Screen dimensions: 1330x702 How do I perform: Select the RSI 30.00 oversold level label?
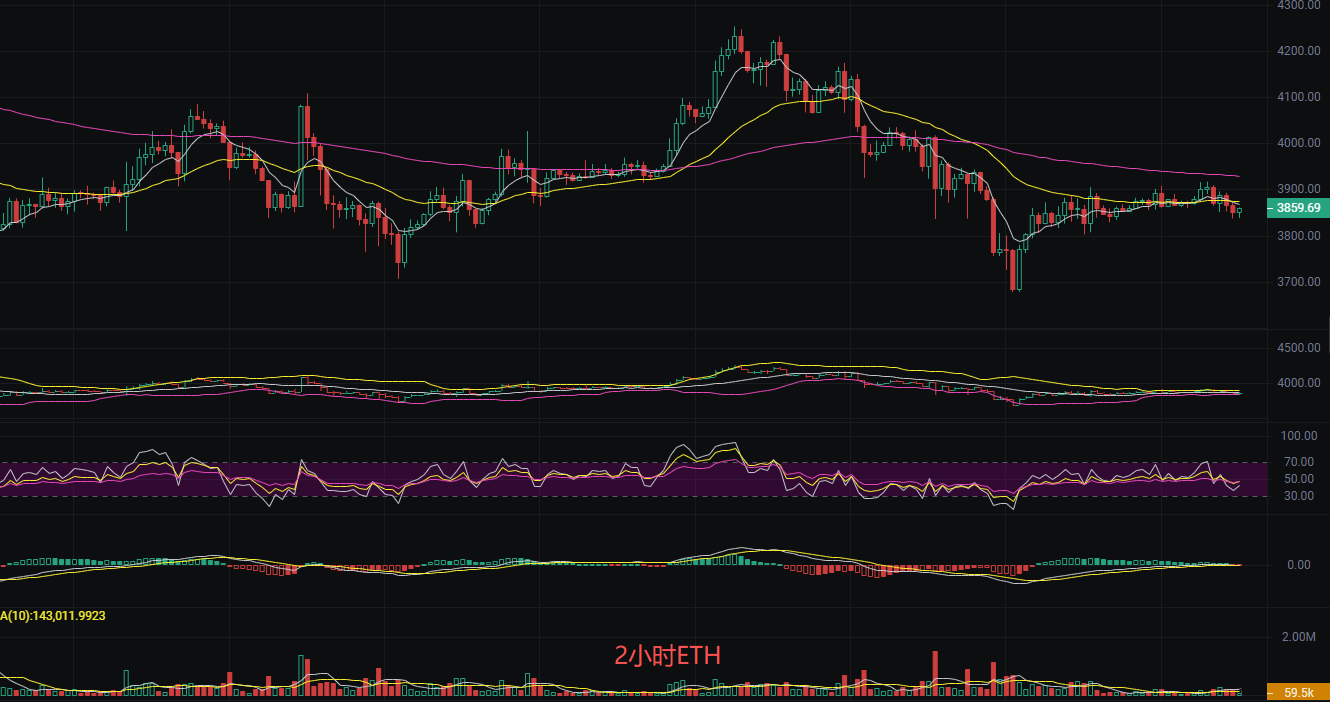click(x=1298, y=496)
